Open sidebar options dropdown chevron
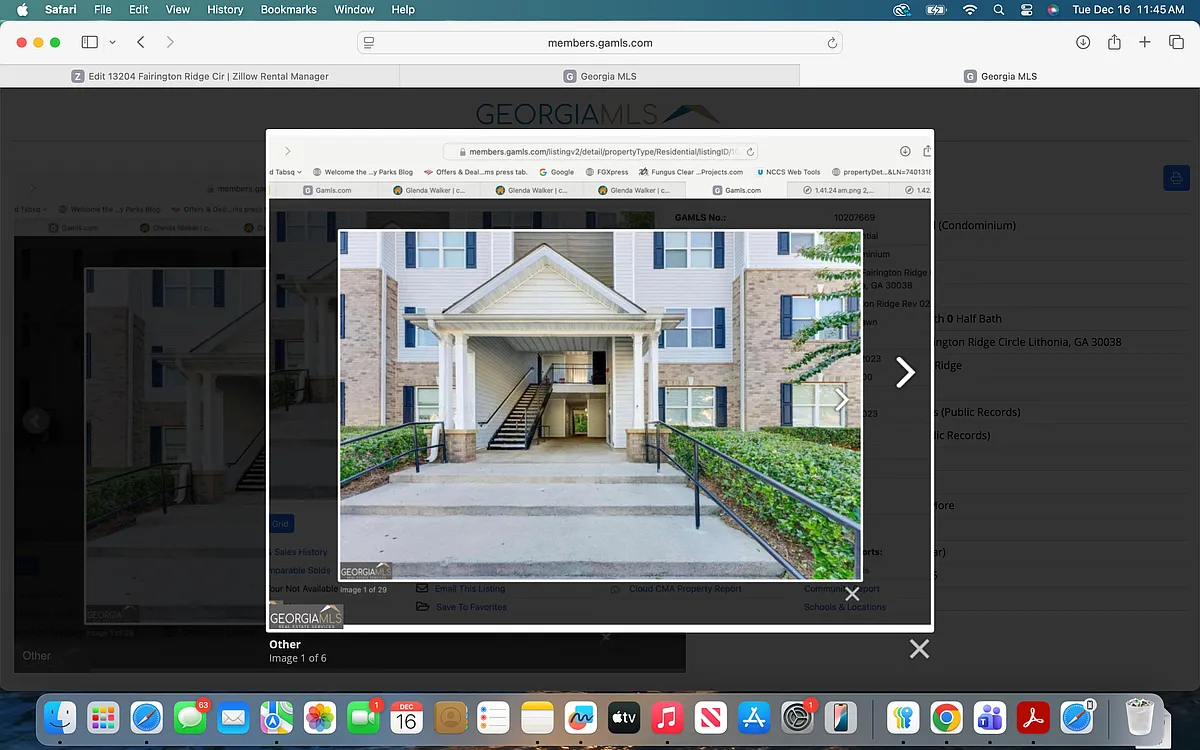1200x750 pixels. point(112,43)
